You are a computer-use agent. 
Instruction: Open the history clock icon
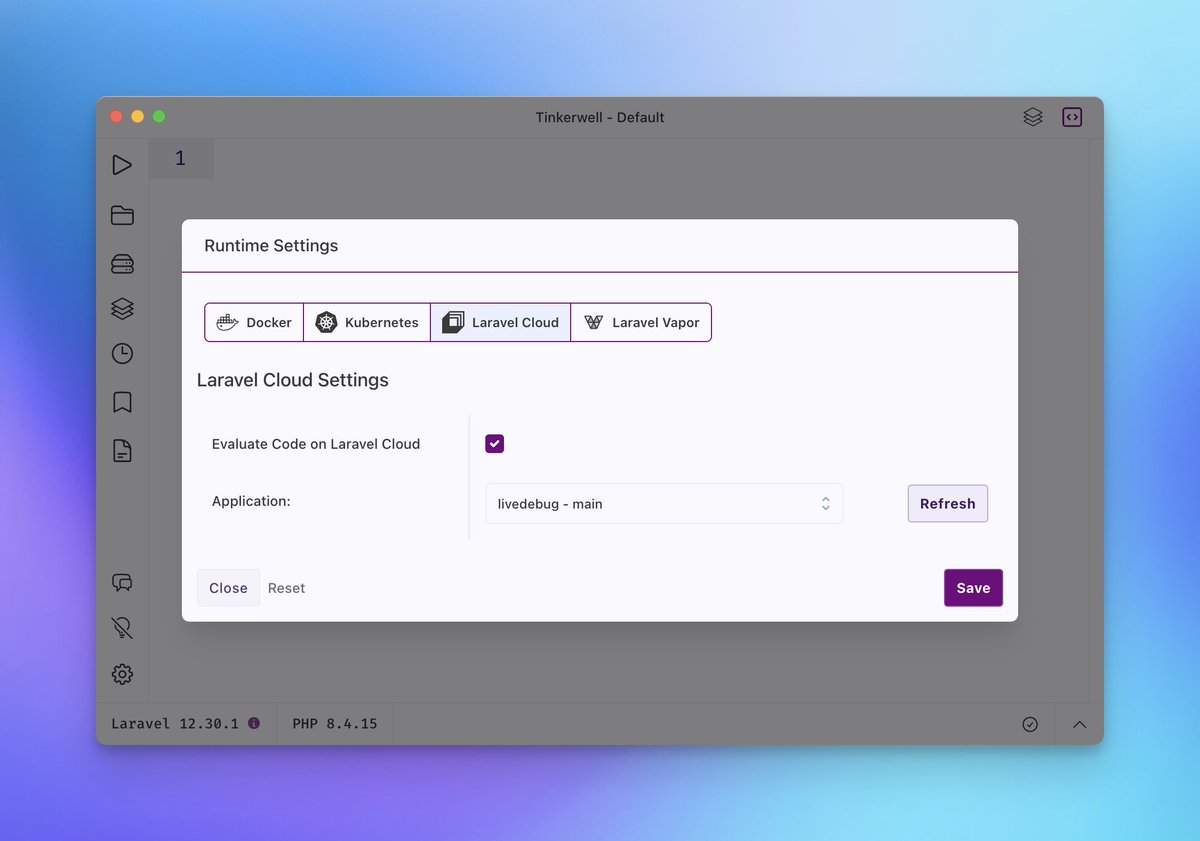pyautogui.click(x=122, y=353)
